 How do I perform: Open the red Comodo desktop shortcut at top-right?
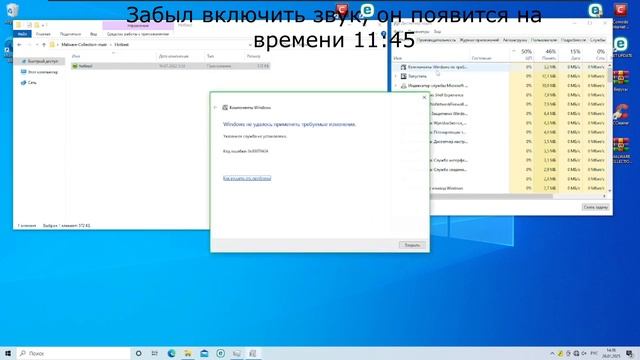pyautogui.click(x=620, y=14)
